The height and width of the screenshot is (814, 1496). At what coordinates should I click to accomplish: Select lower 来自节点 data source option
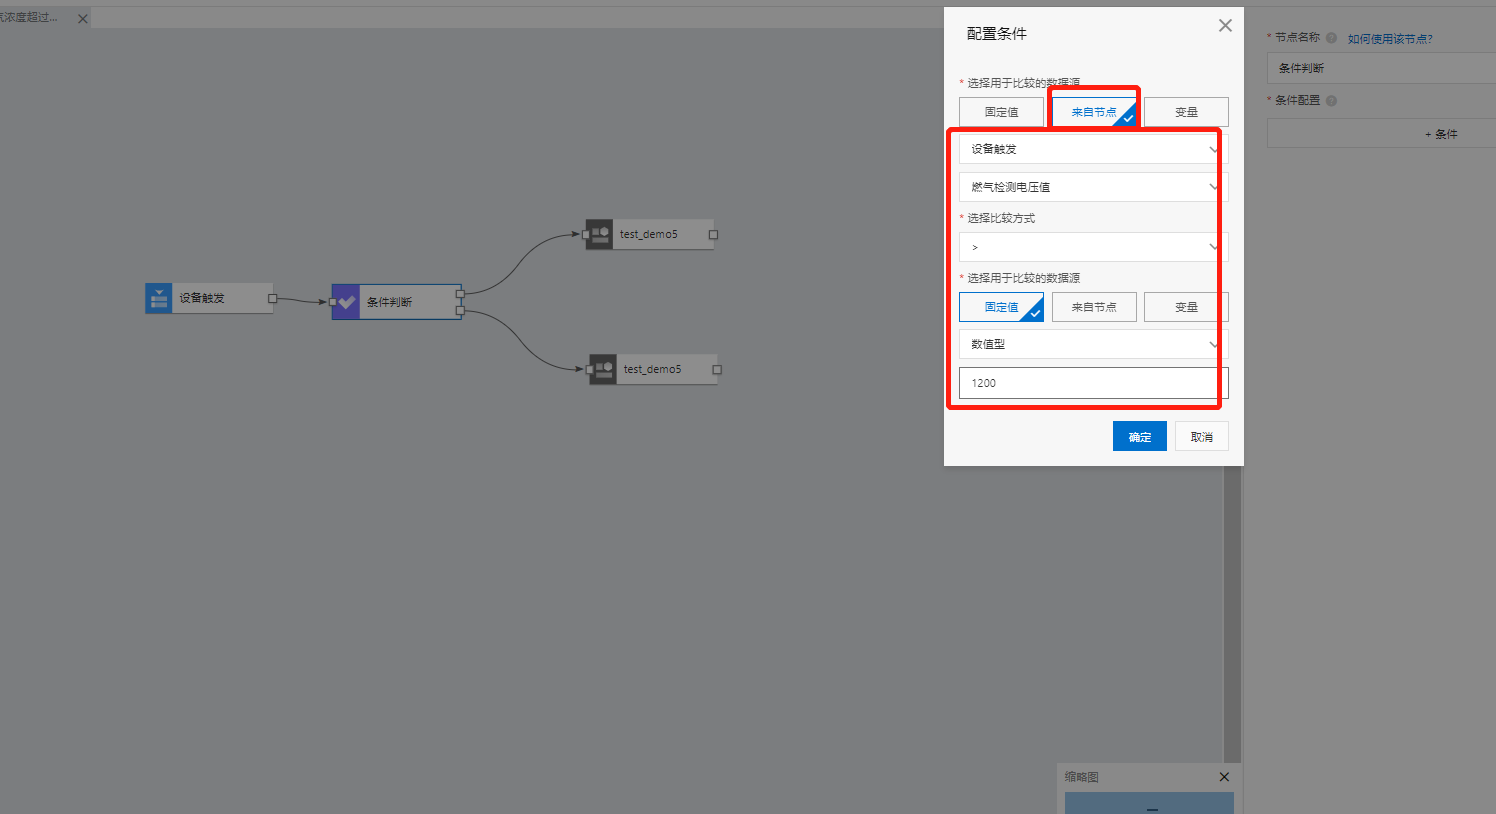[x=1094, y=307]
